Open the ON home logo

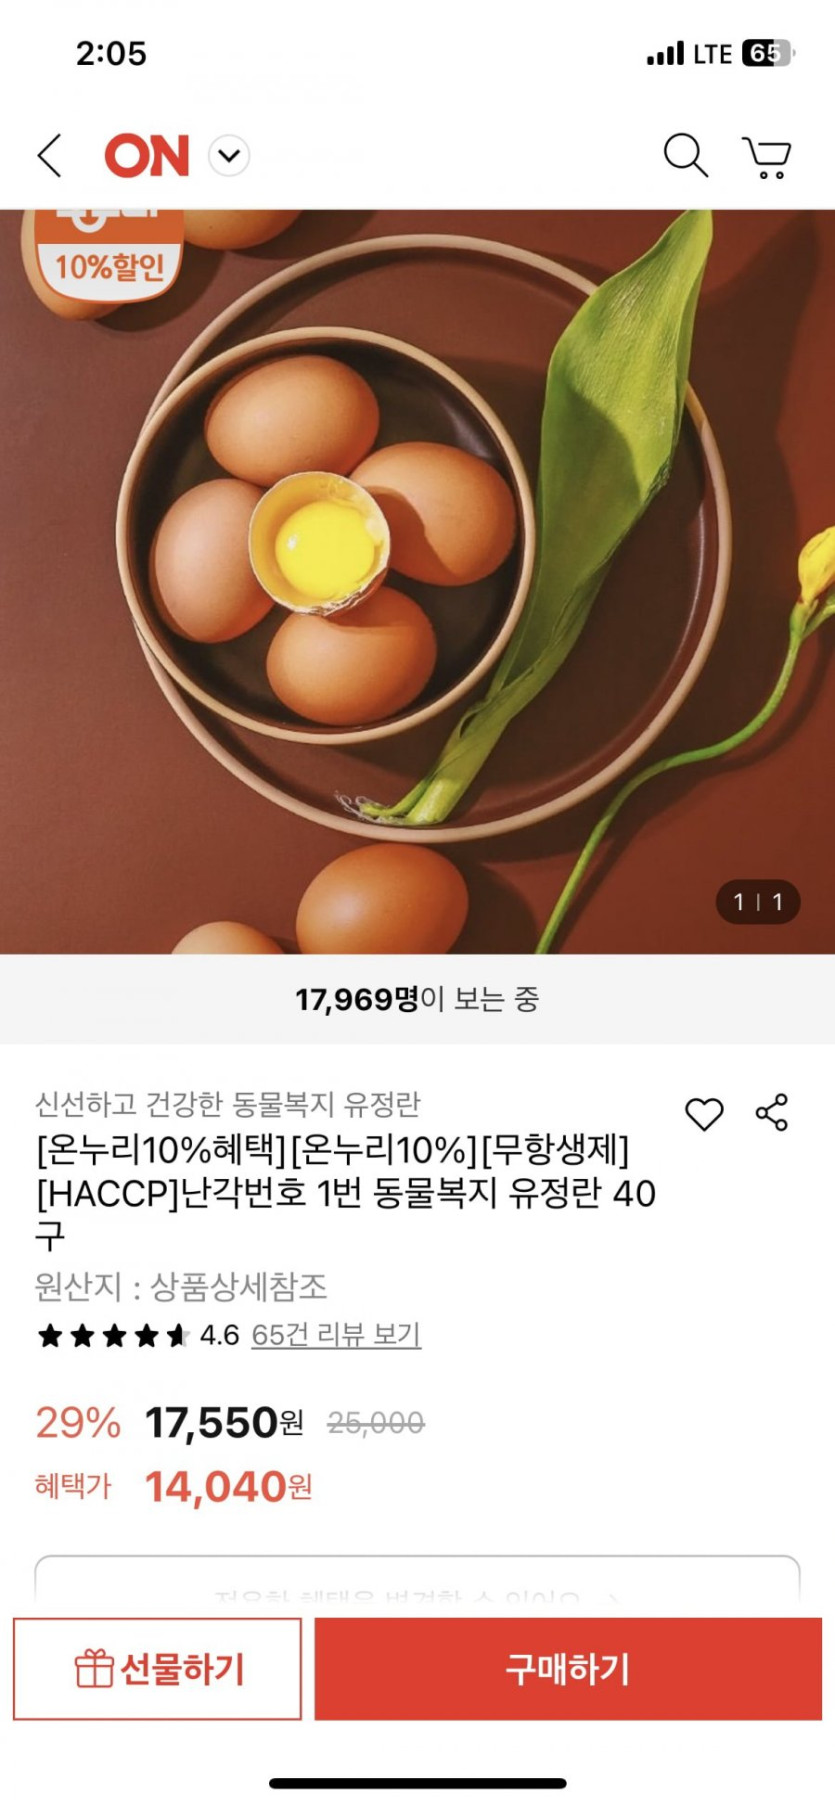[x=147, y=156]
